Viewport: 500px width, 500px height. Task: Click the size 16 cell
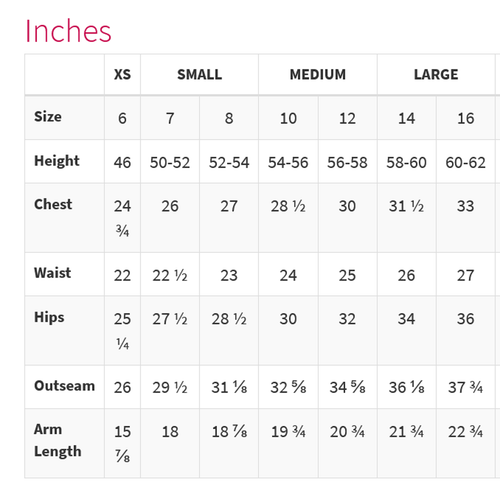[466, 118]
